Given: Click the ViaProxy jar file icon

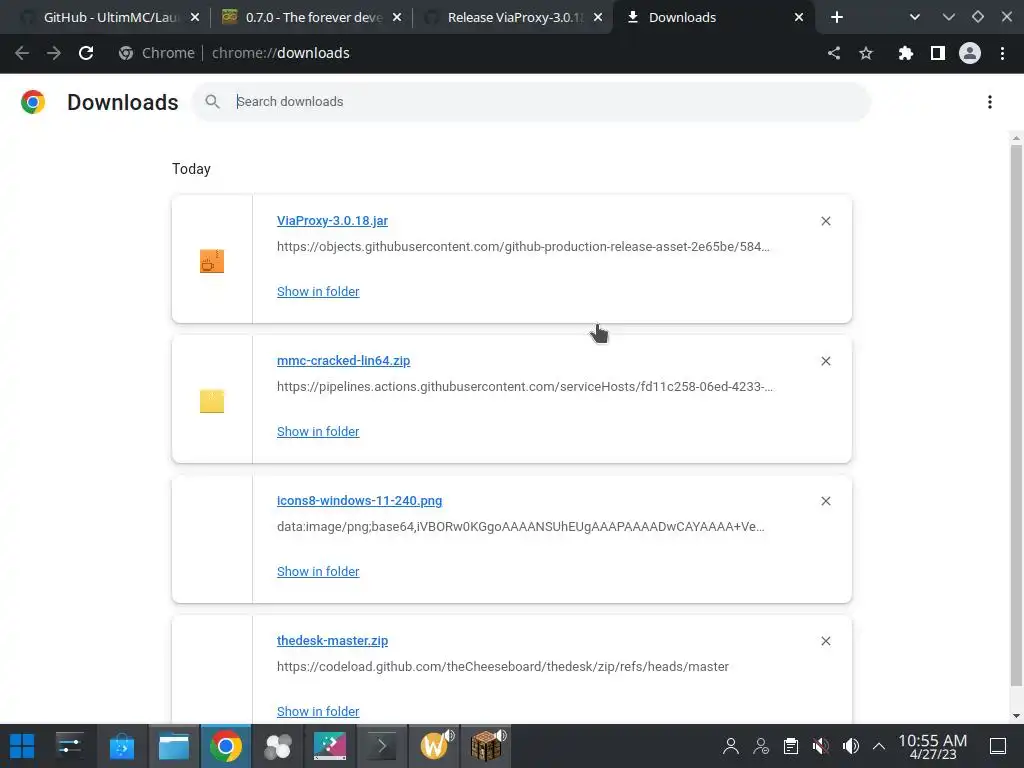Looking at the screenshot, I should coord(212,261).
